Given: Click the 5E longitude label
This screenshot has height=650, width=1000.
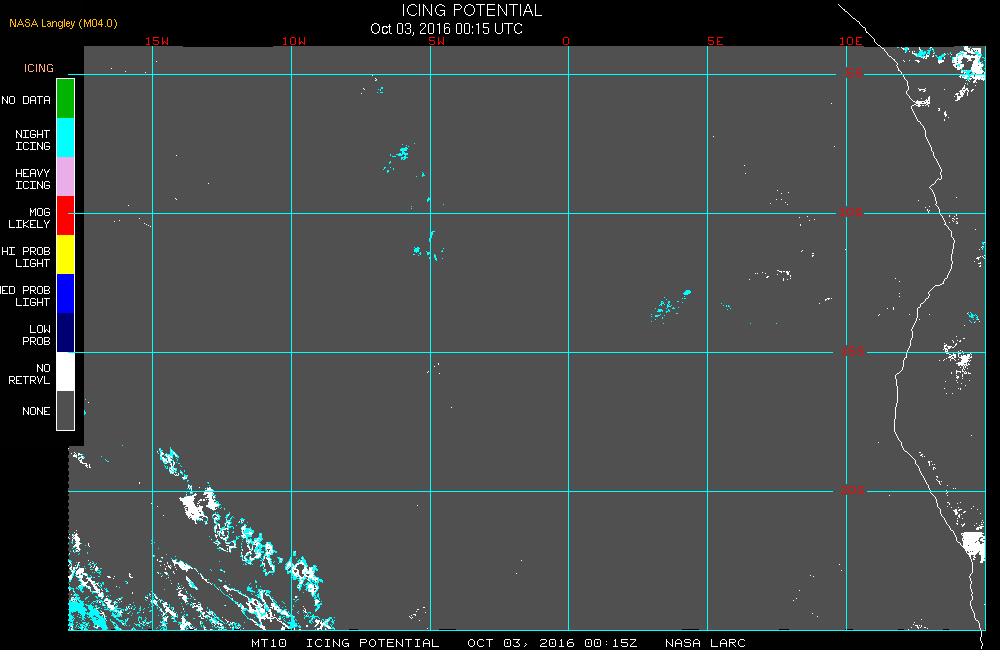Looking at the screenshot, I should [715, 41].
